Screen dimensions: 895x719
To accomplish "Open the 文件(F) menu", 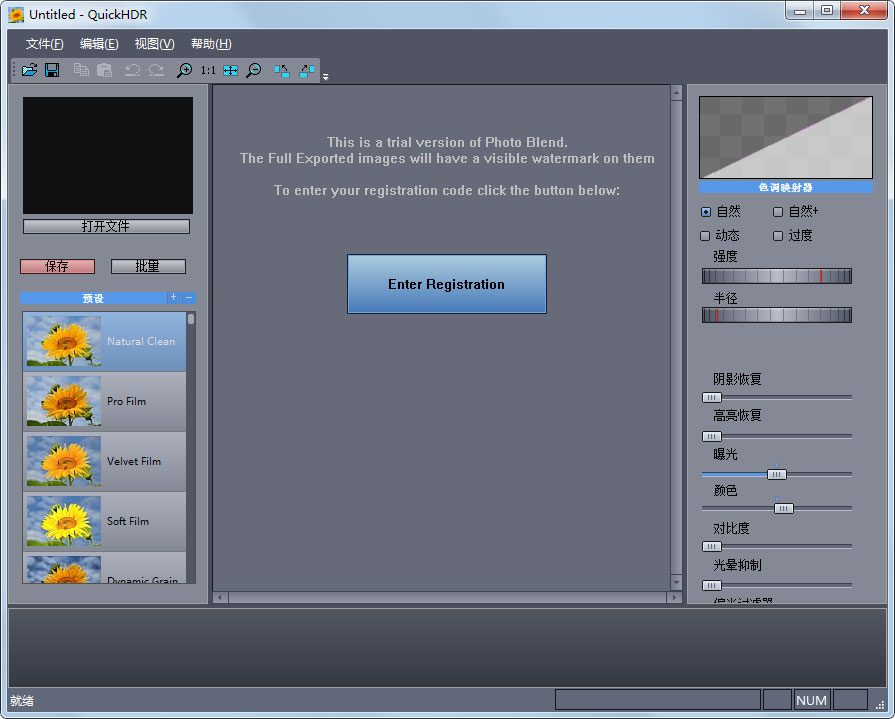I will (45, 44).
